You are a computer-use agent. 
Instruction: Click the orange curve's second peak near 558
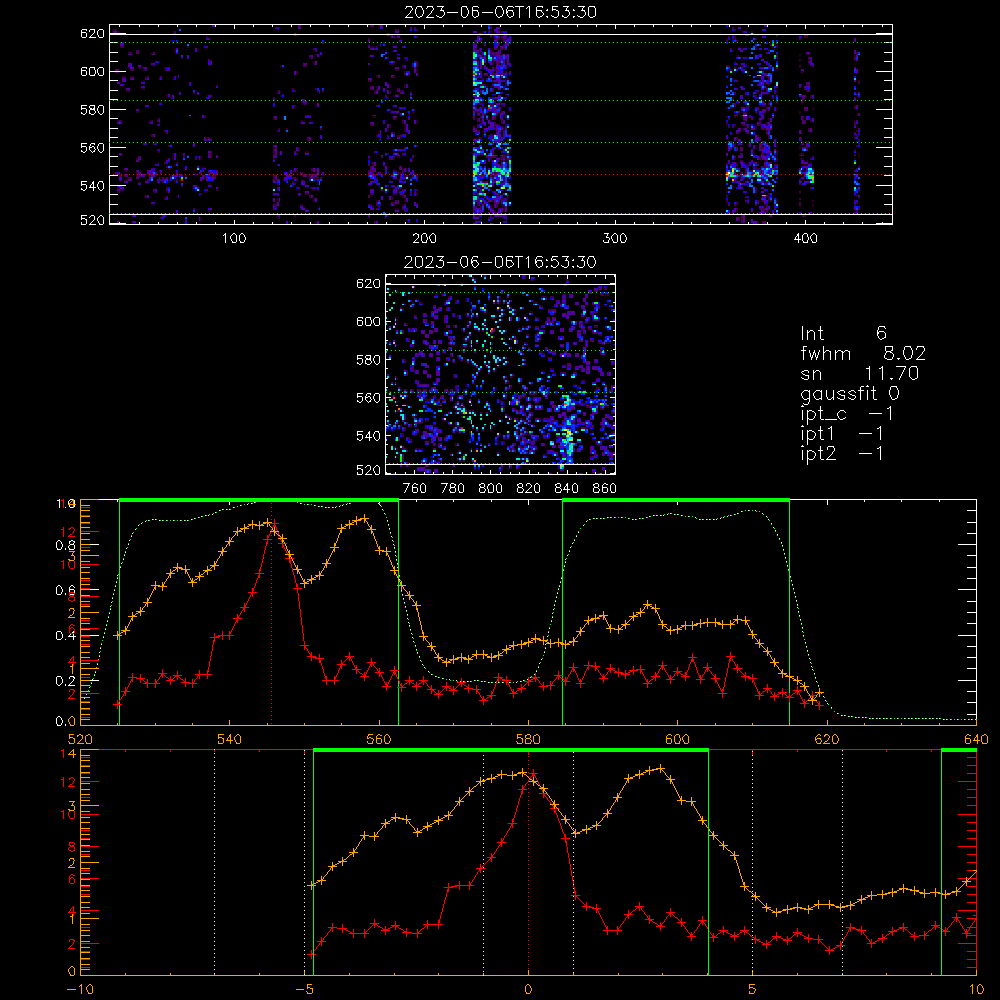tap(364, 518)
